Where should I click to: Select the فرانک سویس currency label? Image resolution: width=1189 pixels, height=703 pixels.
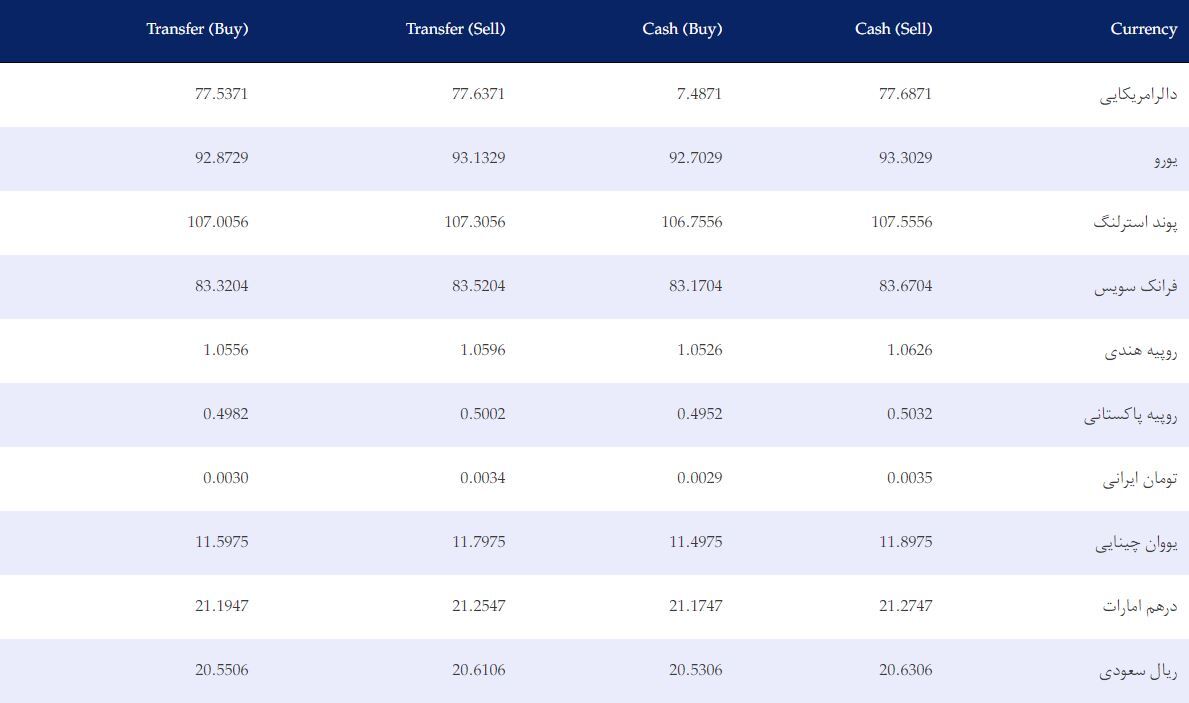click(1135, 287)
